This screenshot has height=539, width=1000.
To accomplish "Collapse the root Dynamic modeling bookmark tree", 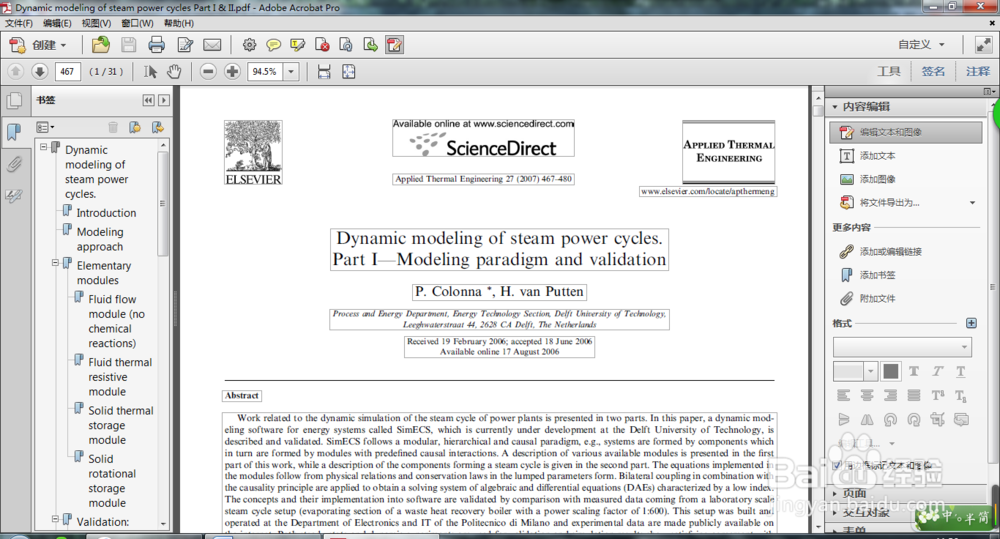I will (43, 147).
